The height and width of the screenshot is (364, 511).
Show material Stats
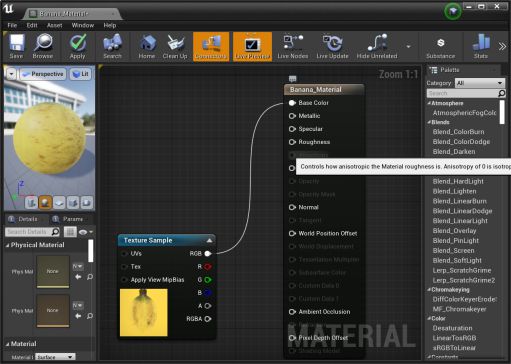[481, 47]
